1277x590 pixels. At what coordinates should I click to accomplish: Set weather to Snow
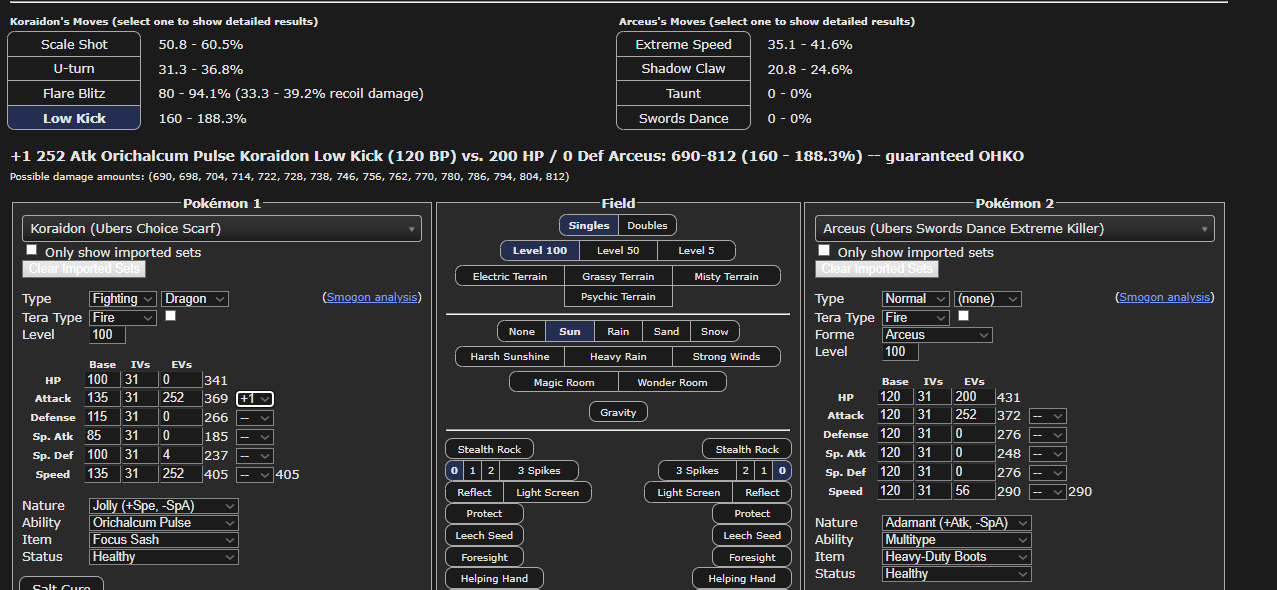(715, 331)
